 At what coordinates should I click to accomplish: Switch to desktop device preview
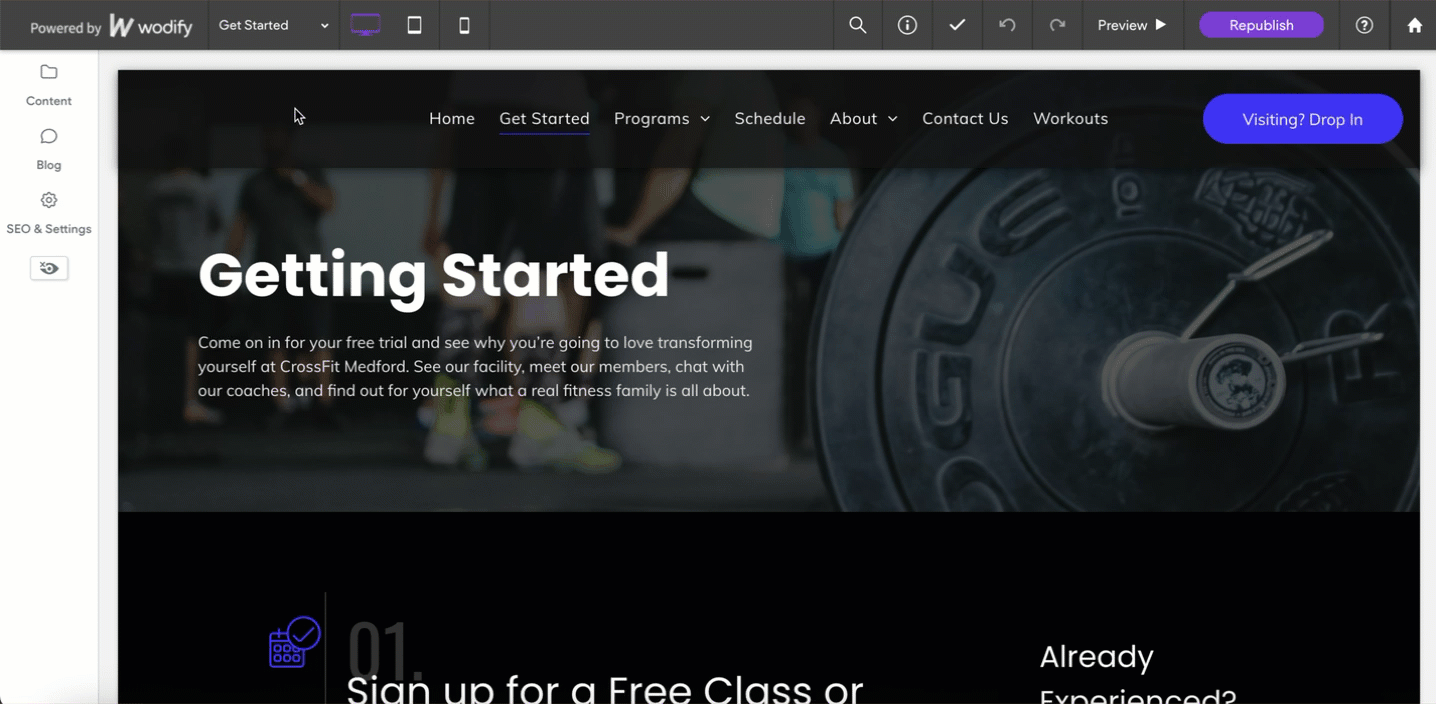pos(365,25)
